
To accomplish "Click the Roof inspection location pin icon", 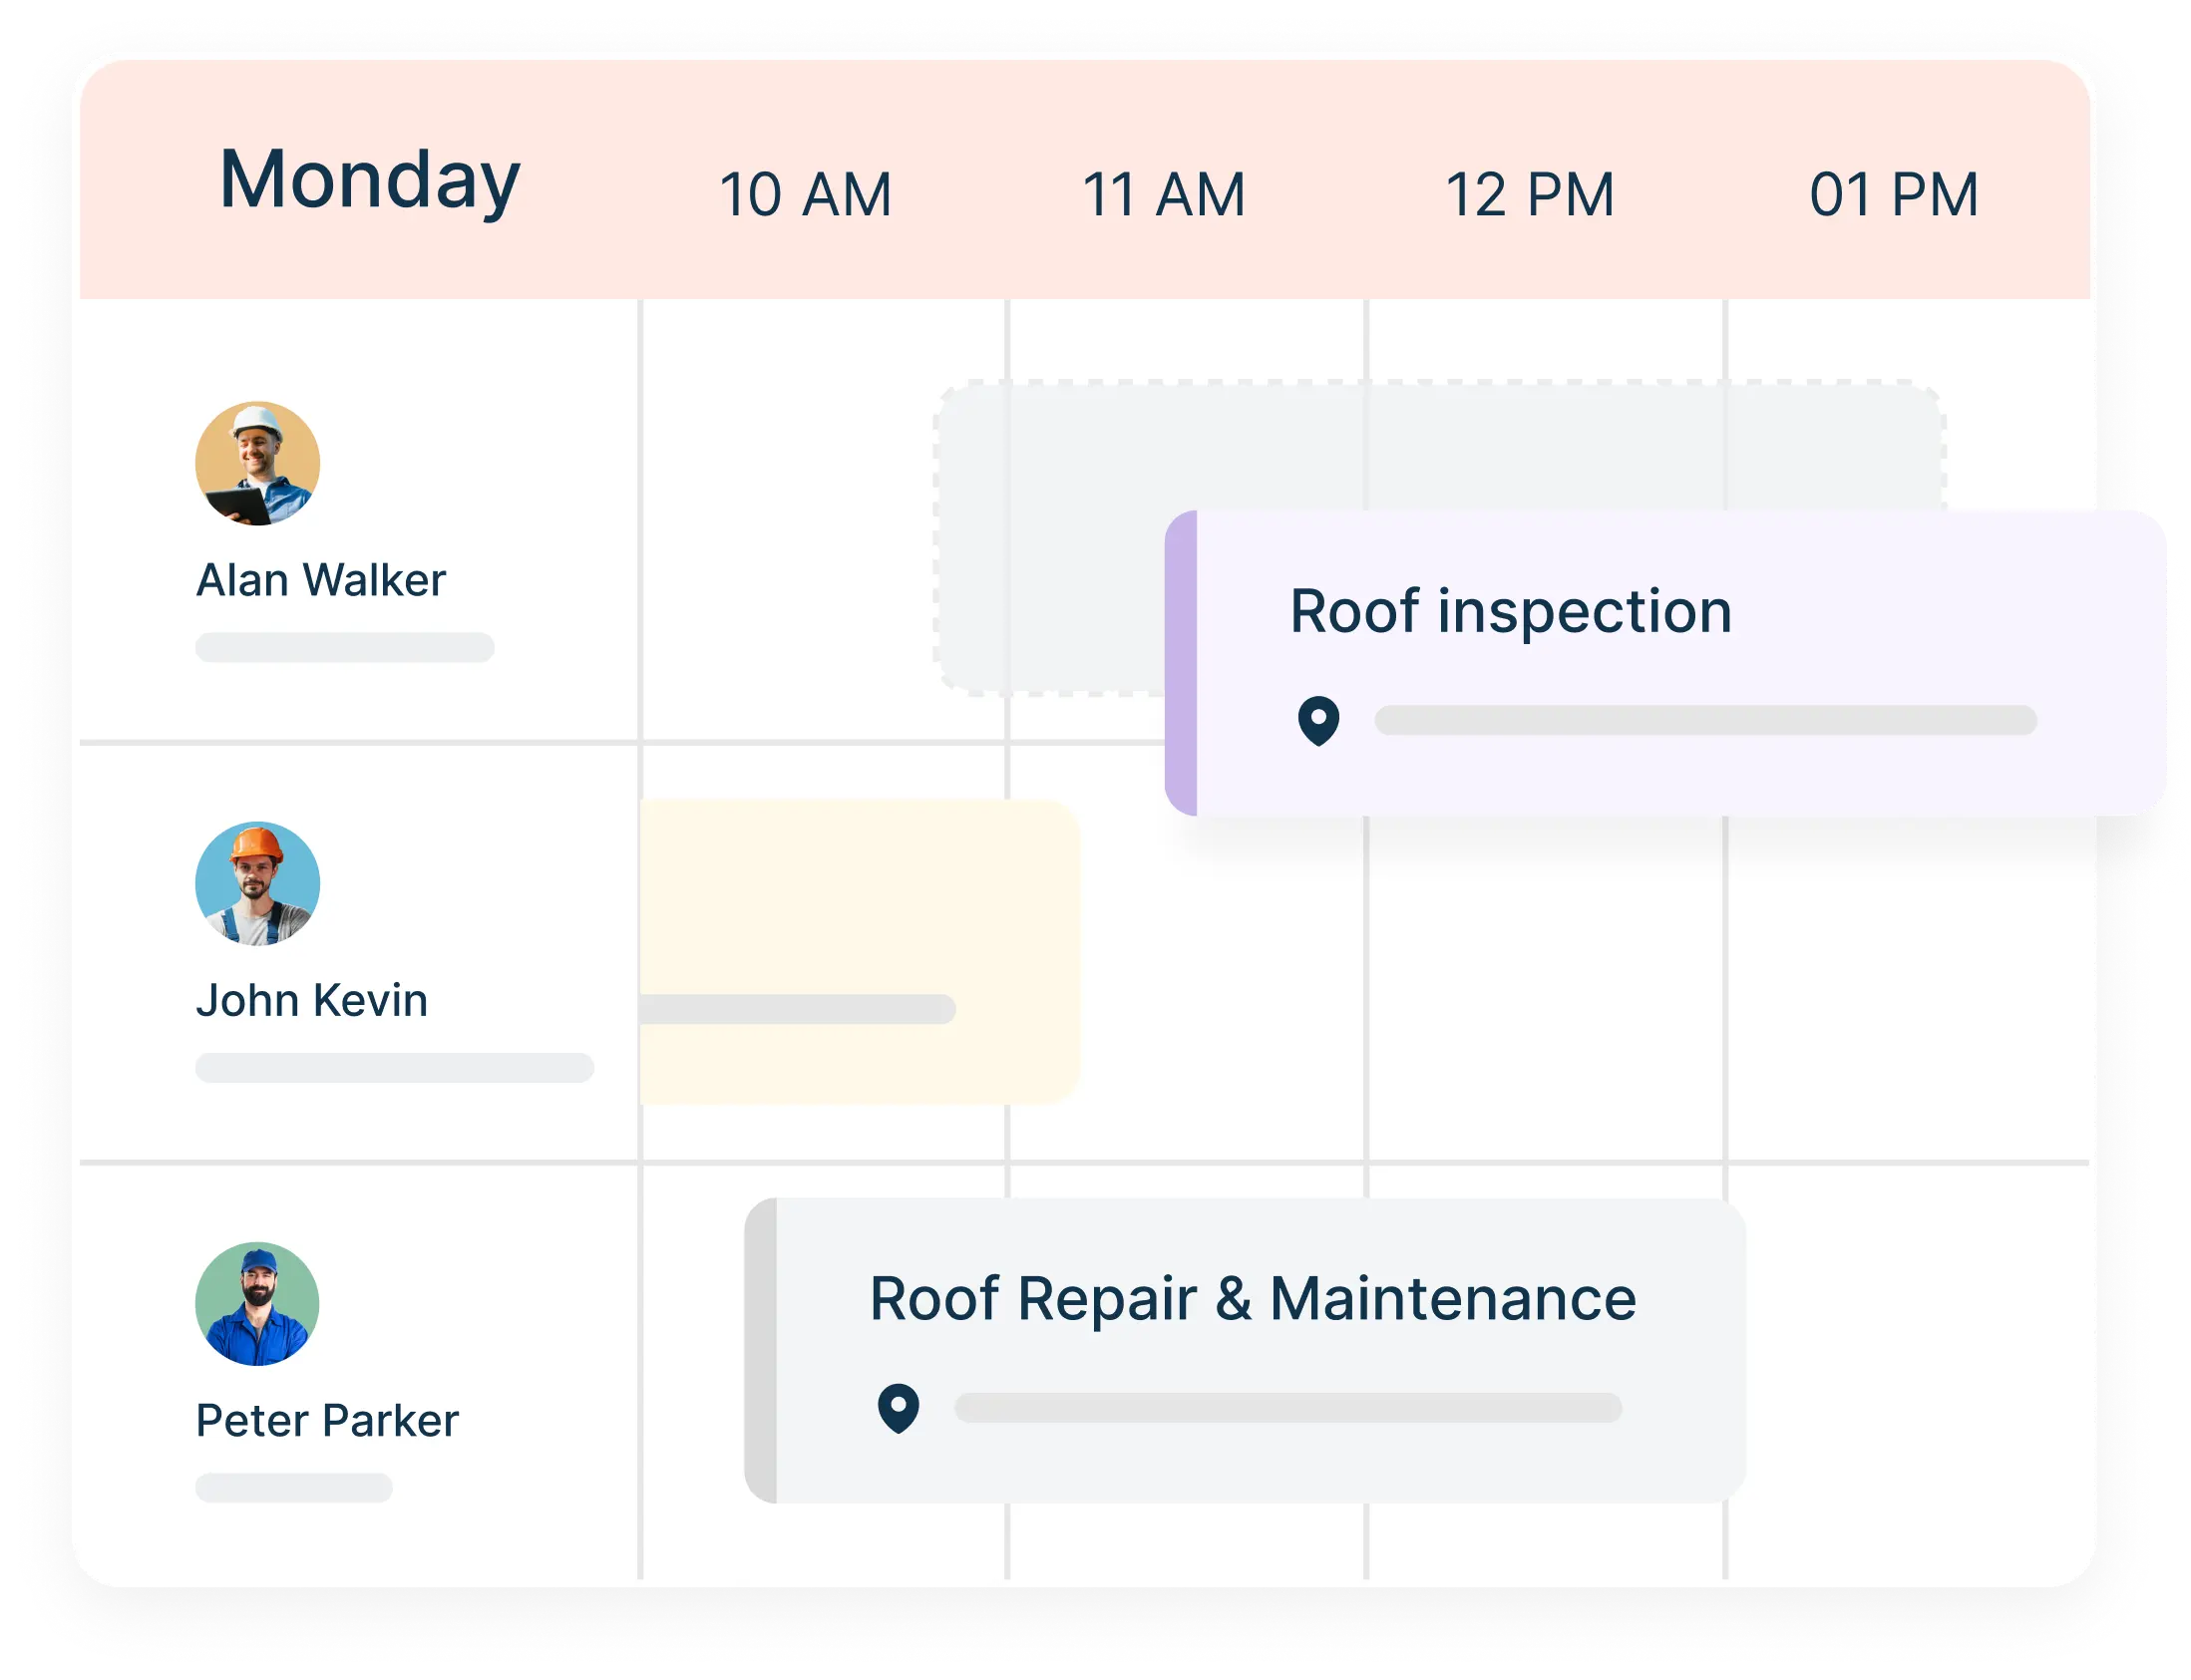I will coord(1318,720).
